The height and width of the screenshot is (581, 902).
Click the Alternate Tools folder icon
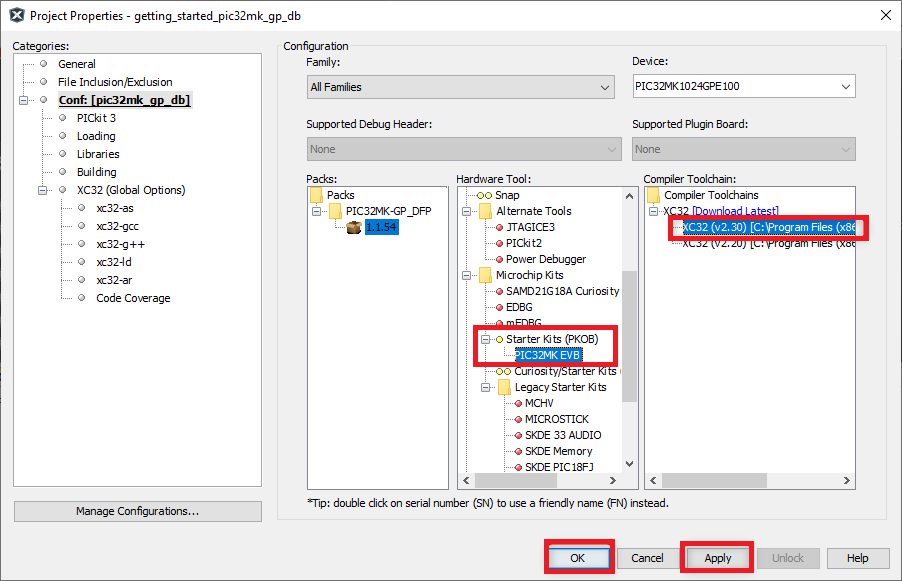coord(485,211)
